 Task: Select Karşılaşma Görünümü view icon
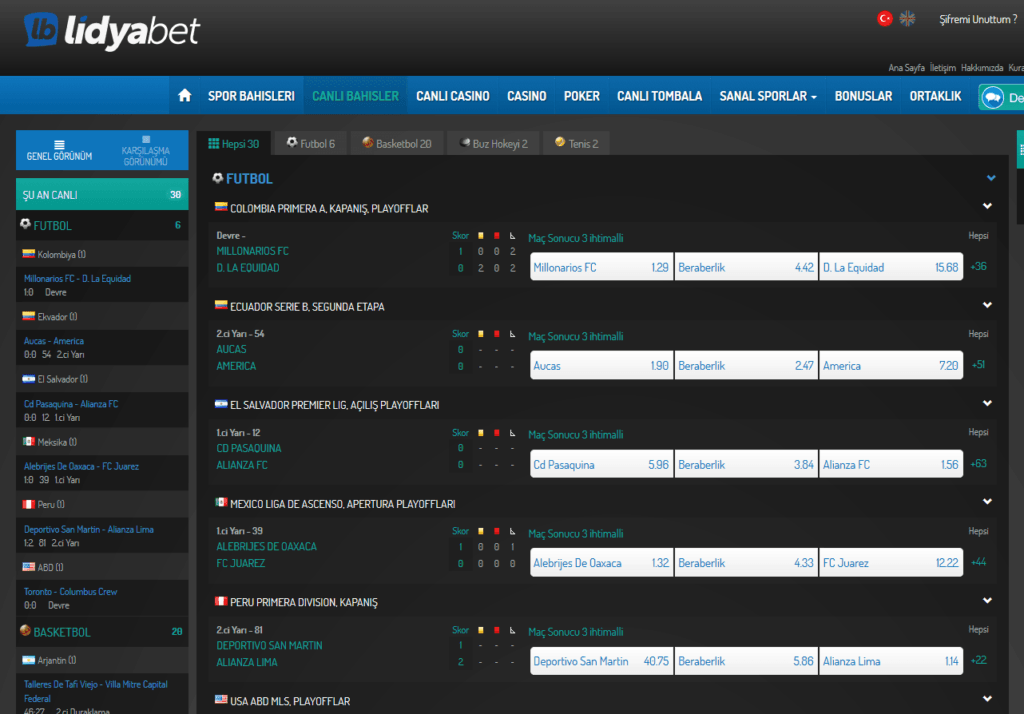click(146, 139)
